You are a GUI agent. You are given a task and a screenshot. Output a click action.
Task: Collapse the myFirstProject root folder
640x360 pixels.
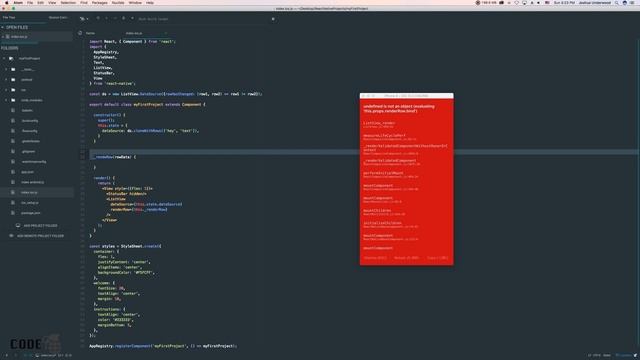click(x=4, y=58)
